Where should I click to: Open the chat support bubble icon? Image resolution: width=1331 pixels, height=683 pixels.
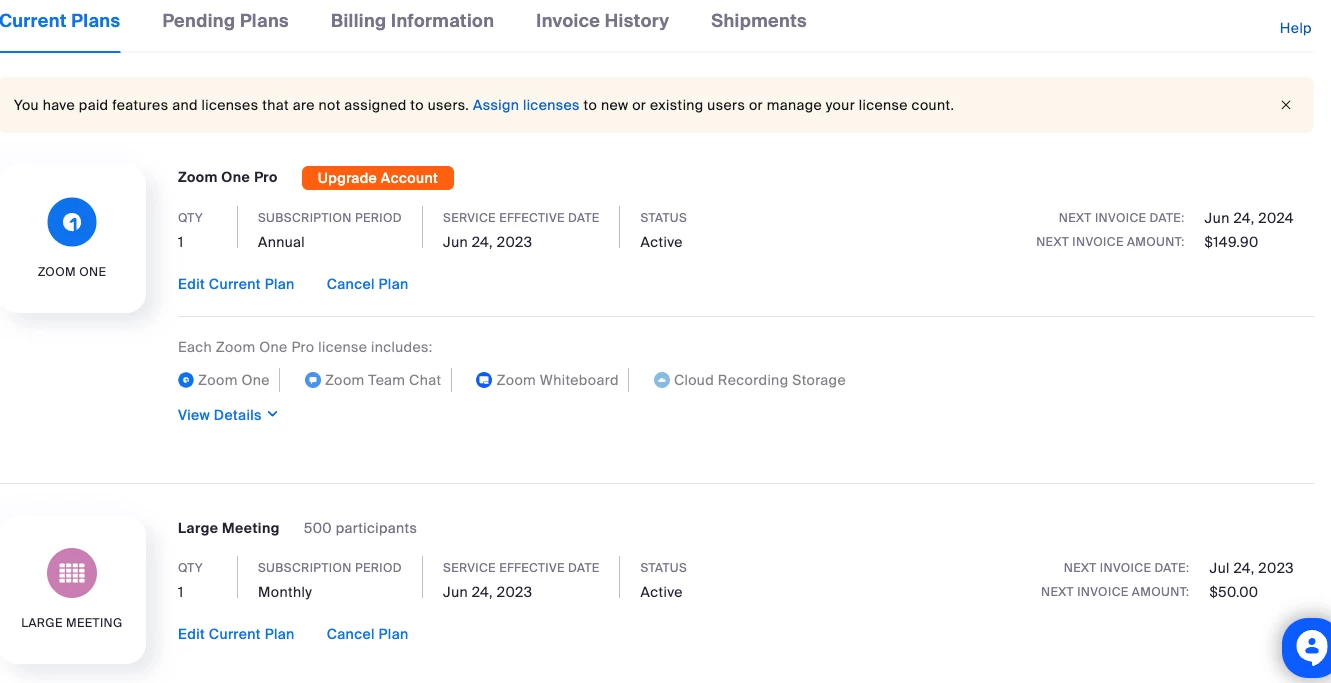[1310, 648]
